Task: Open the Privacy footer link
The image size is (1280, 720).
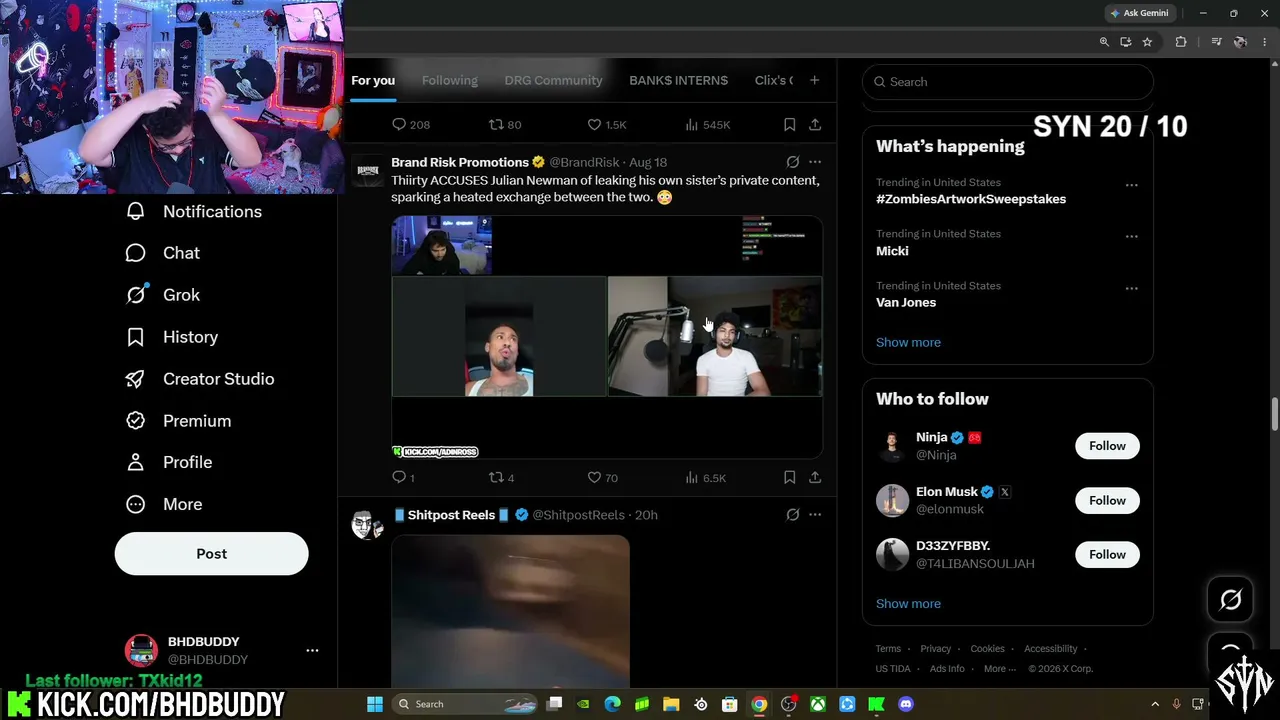Action: click(936, 649)
